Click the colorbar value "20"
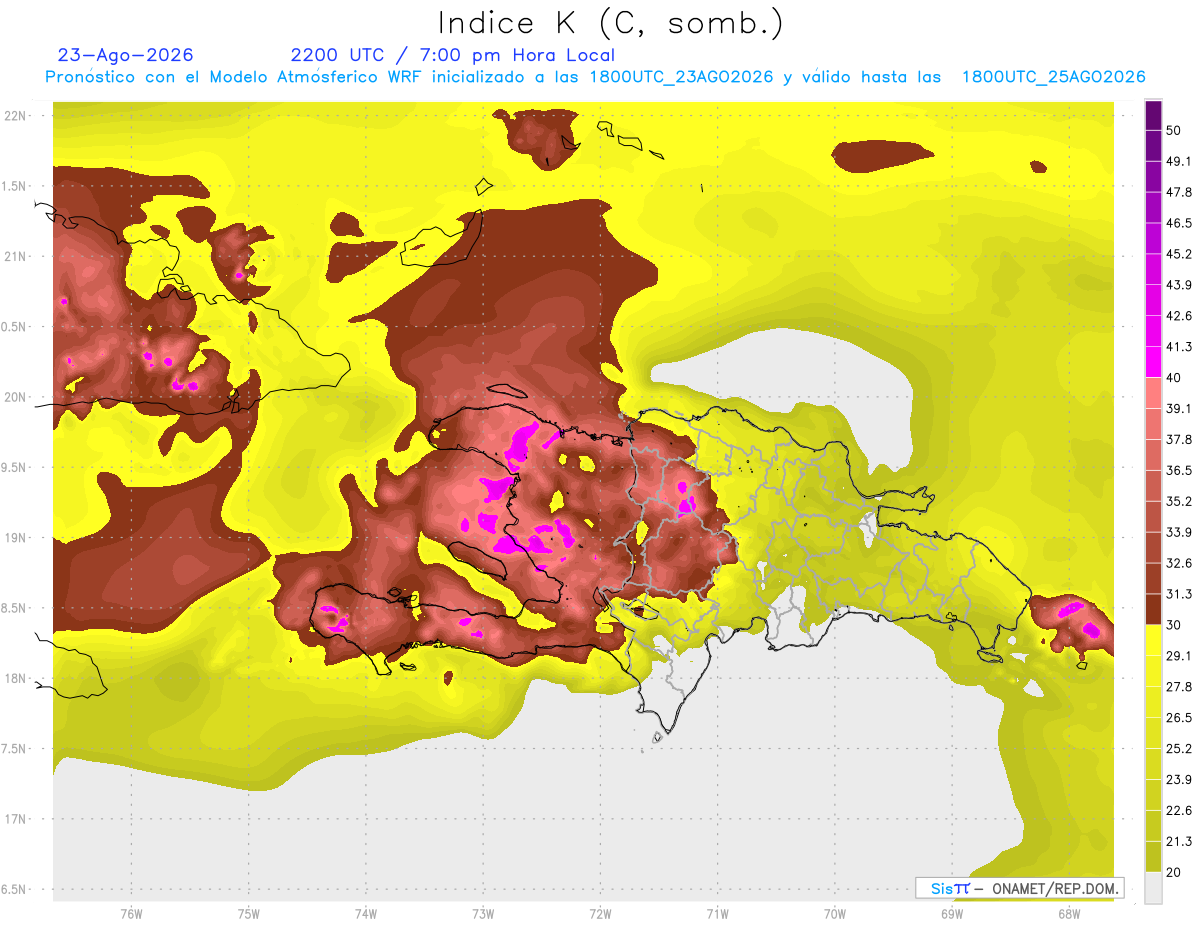The height and width of the screenshot is (927, 1200). pos(1174,872)
